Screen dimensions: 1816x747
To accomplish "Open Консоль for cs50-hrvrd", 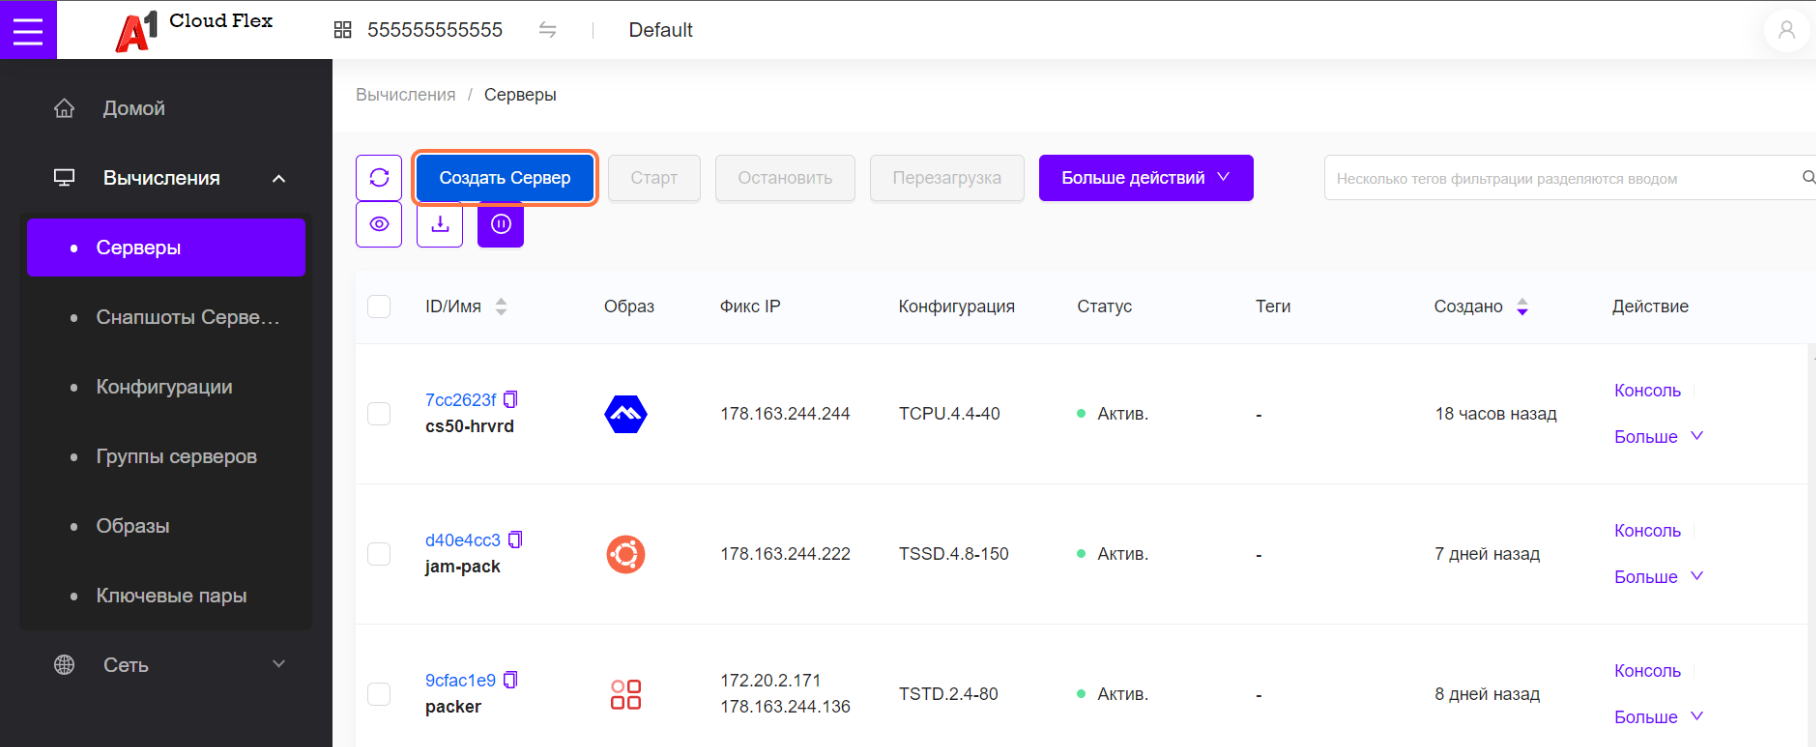I will coord(1647,391).
